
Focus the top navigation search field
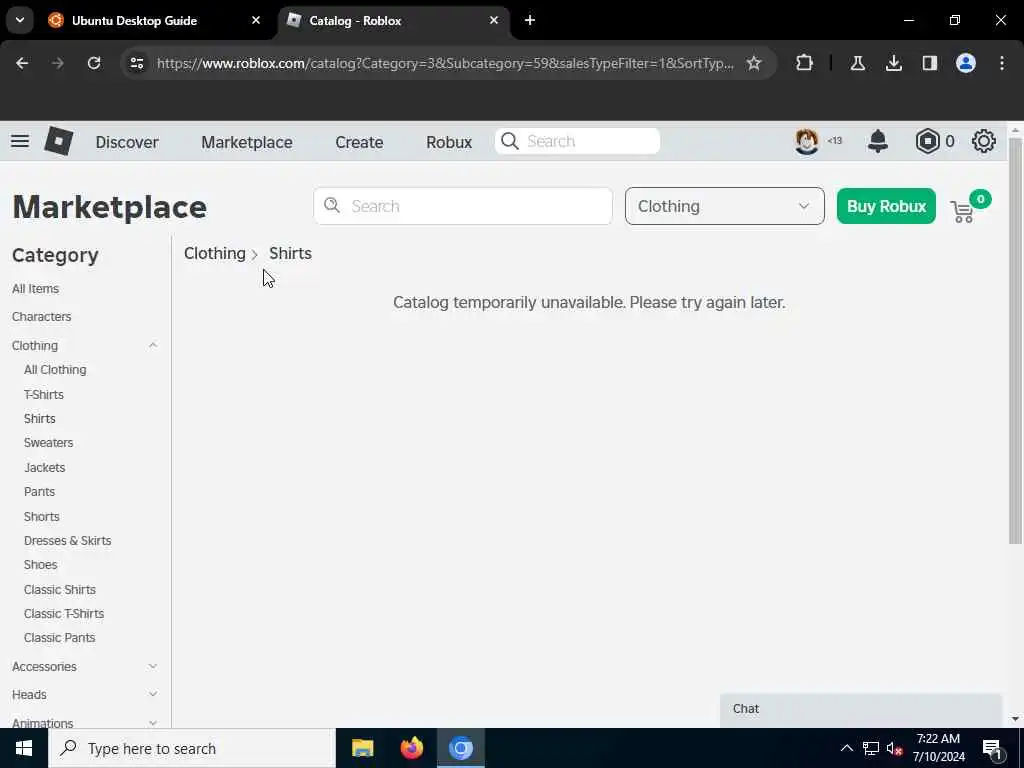pos(577,141)
